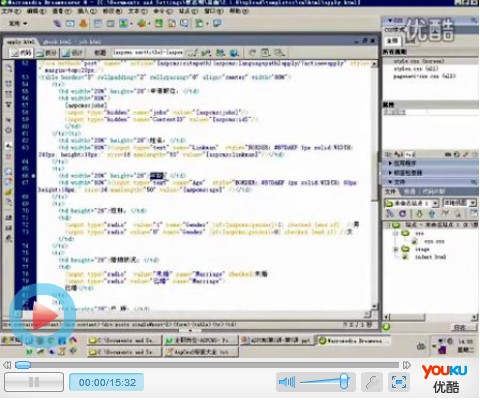Click the fast-forward arrow beside progress bar

coord(407,365)
